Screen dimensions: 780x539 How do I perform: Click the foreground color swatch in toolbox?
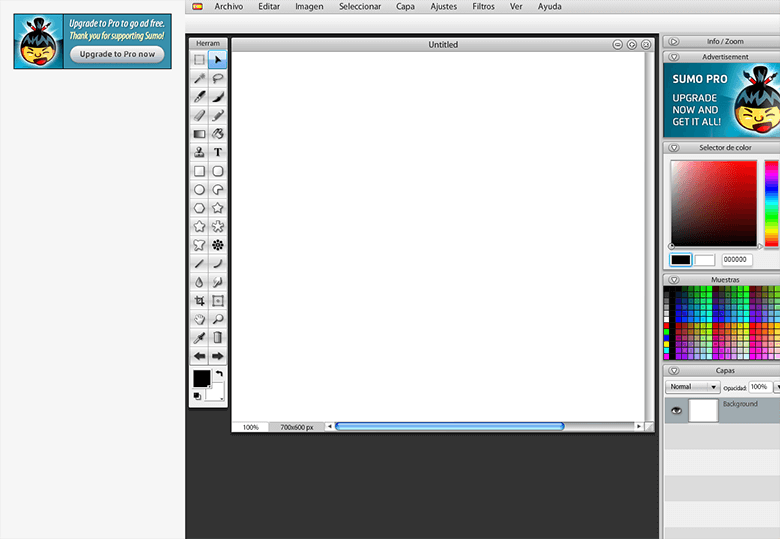click(x=201, y=378)
